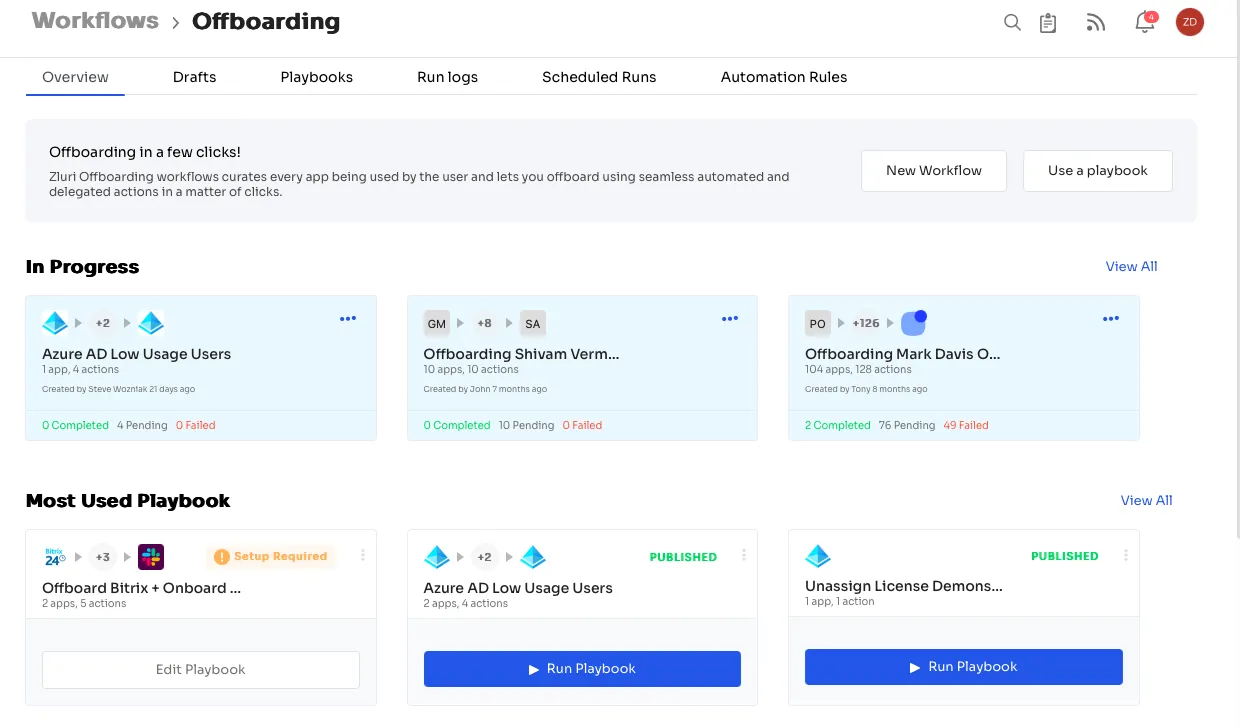
Task: Click Azure icon in Unassign License playbook card
Action: click(x=818, y=557)
